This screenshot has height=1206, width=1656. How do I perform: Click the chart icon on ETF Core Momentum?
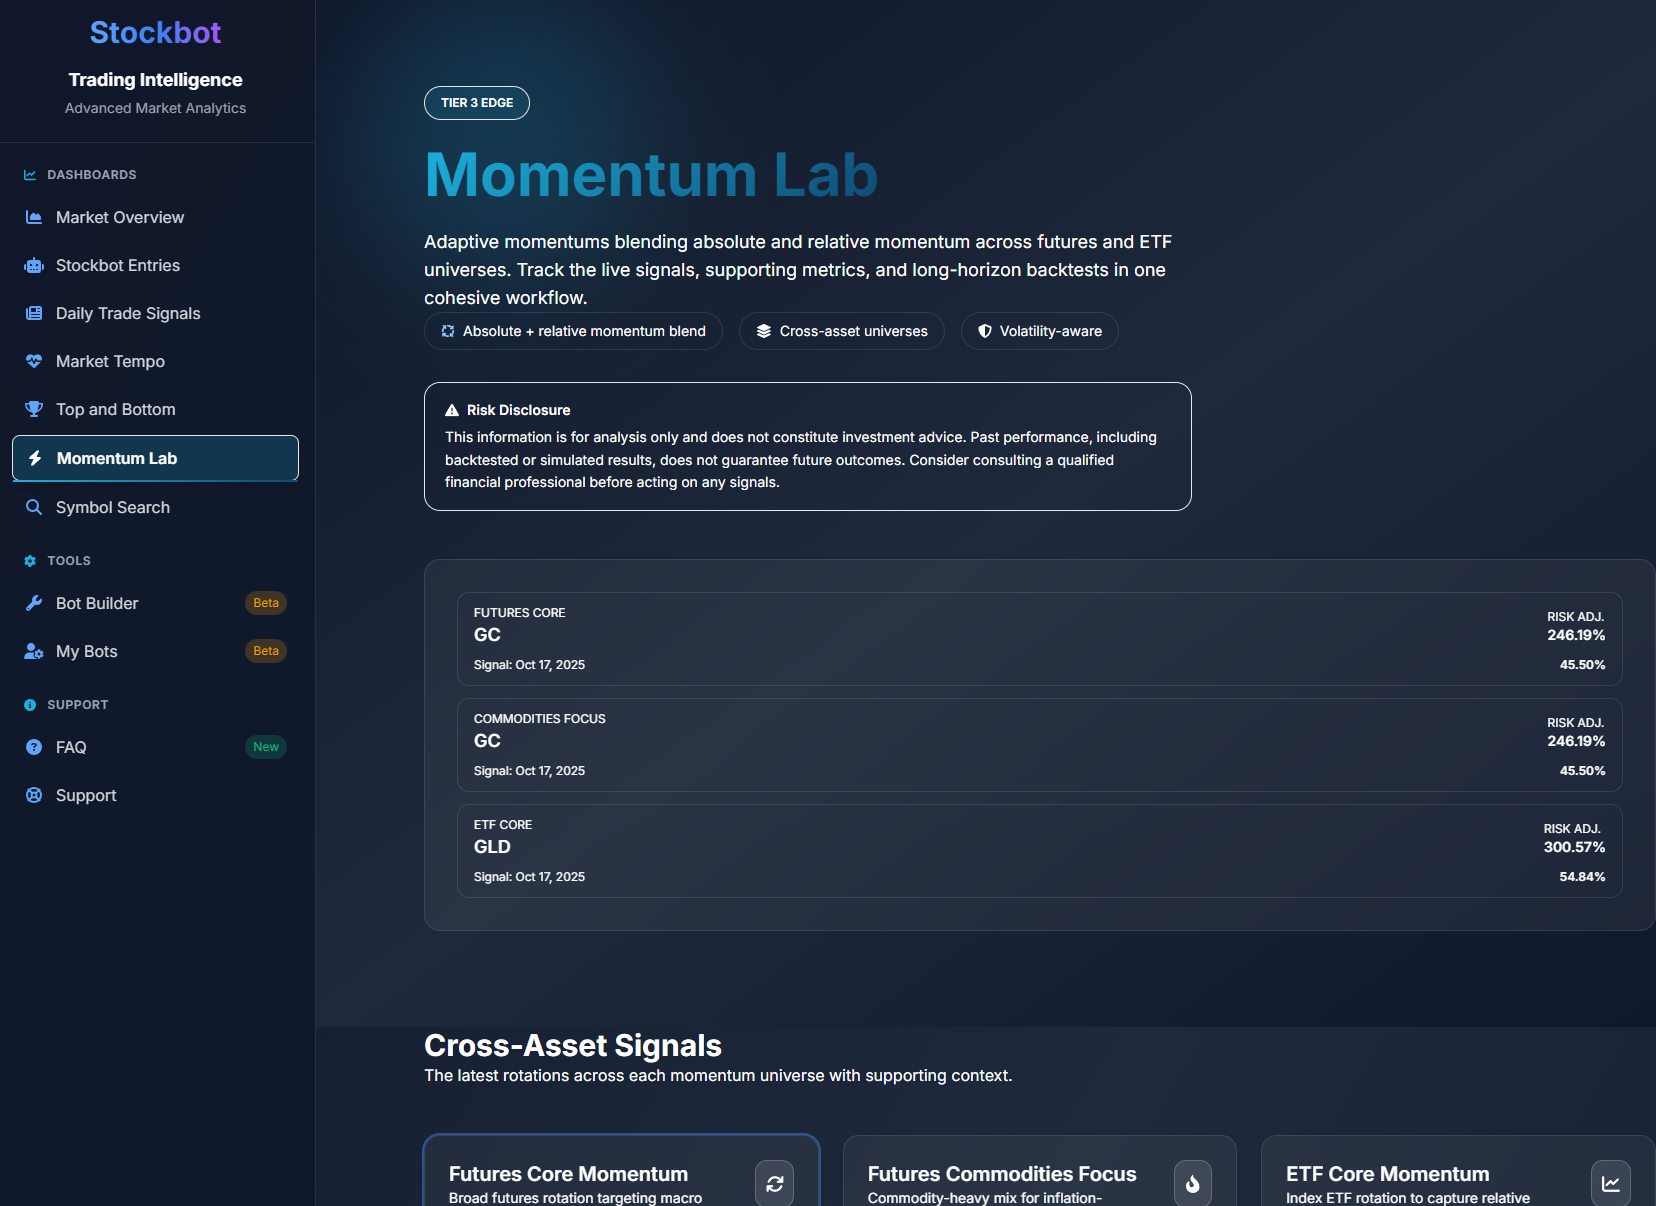[1611, 1184]
